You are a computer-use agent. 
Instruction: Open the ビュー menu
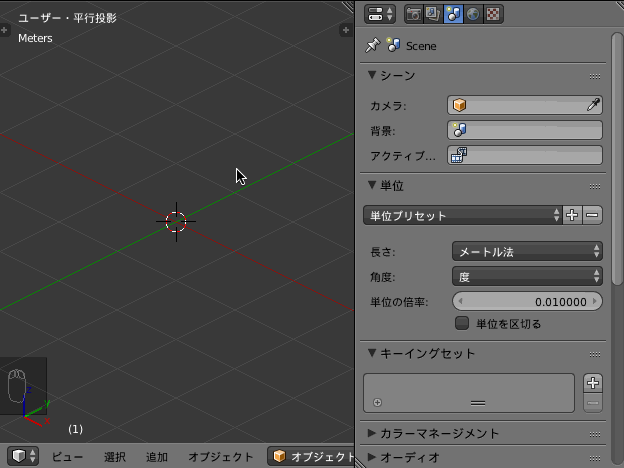[67, 456]
